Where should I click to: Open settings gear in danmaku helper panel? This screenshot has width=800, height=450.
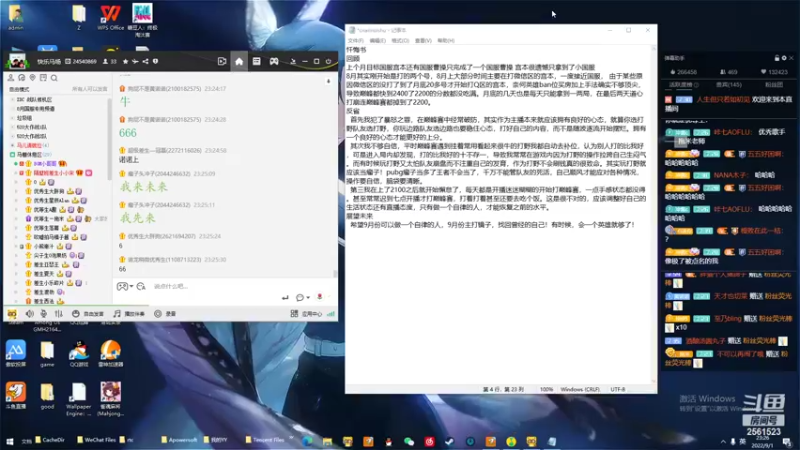pos(784,58)
